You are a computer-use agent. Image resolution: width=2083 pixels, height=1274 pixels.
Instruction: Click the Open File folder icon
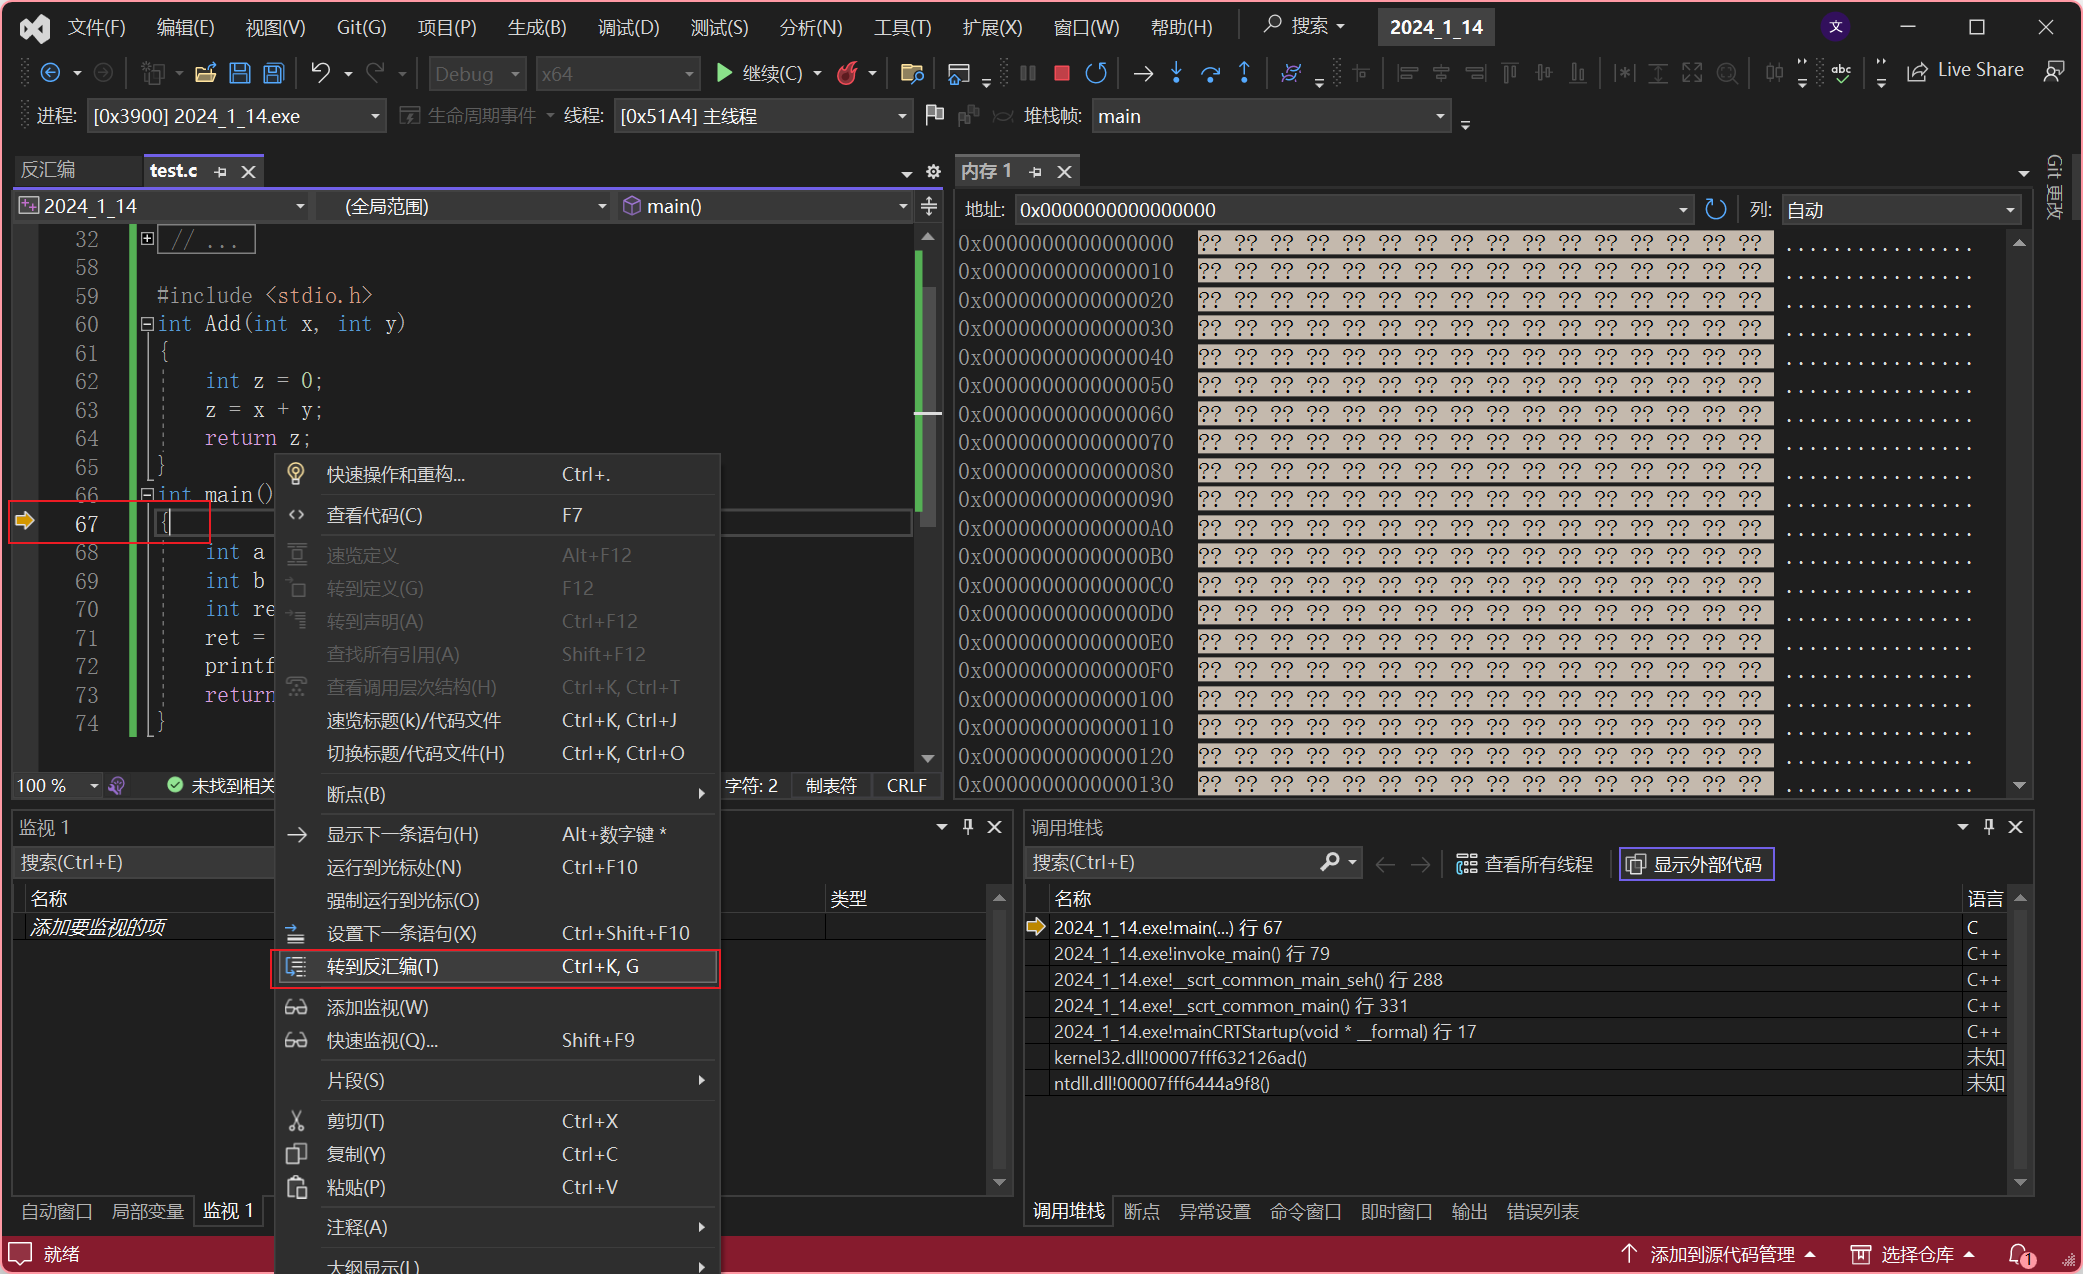point(206,73)
